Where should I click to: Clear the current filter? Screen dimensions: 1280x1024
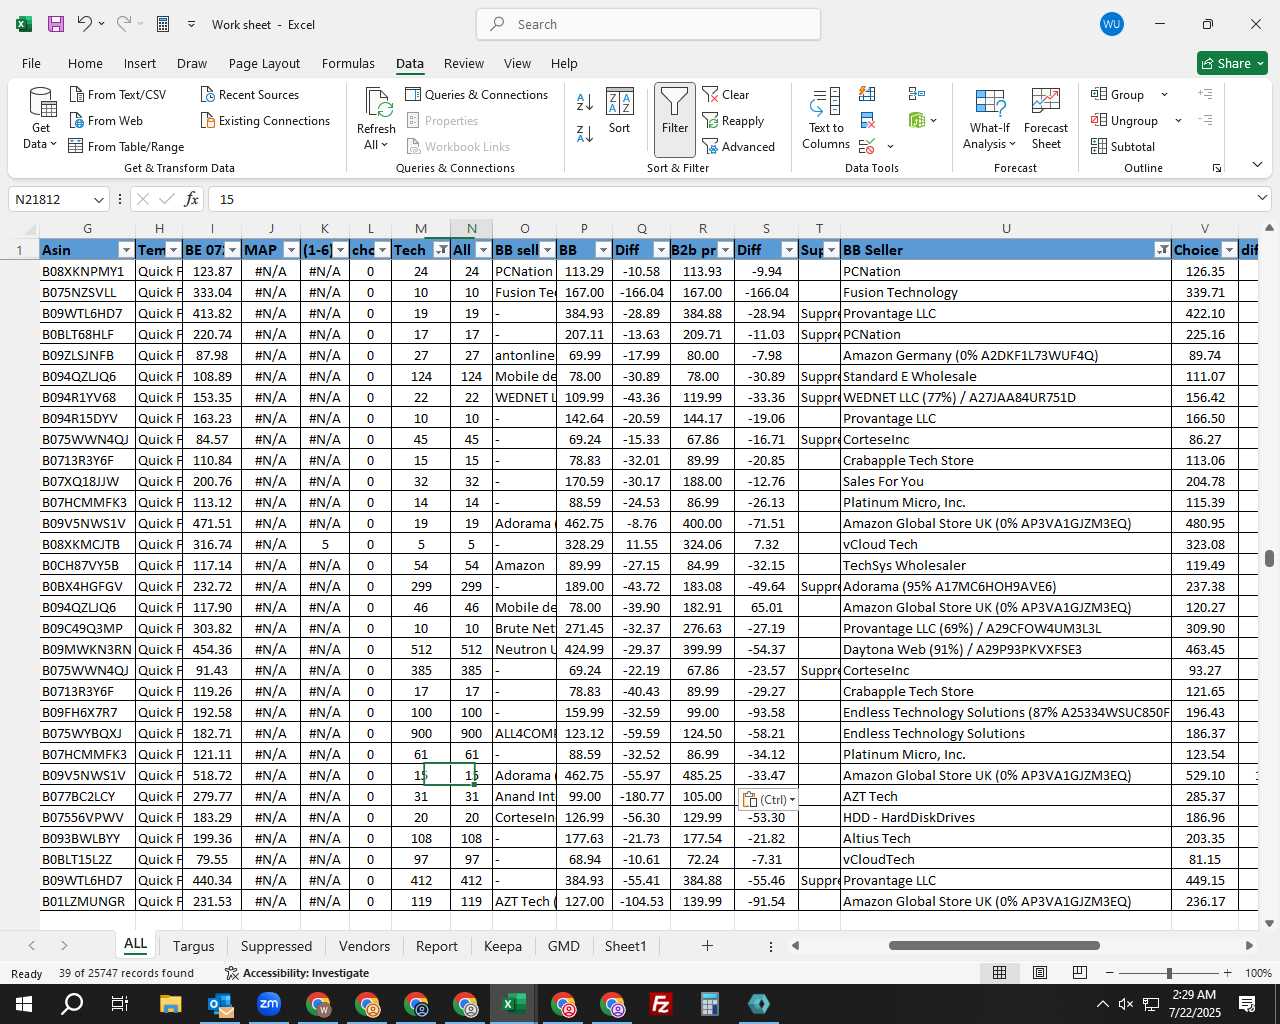pos(726,94)
